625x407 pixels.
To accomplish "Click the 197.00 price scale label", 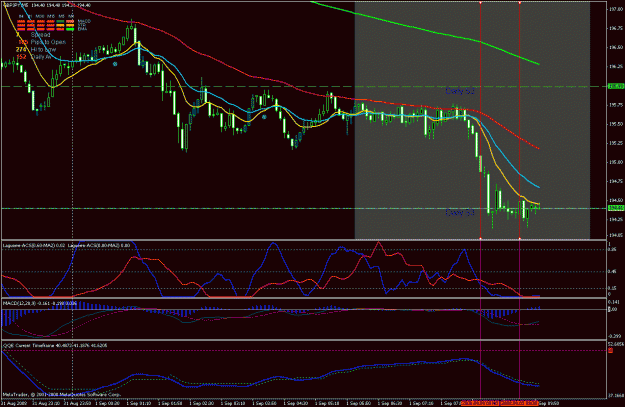I will tap(616, 9).
